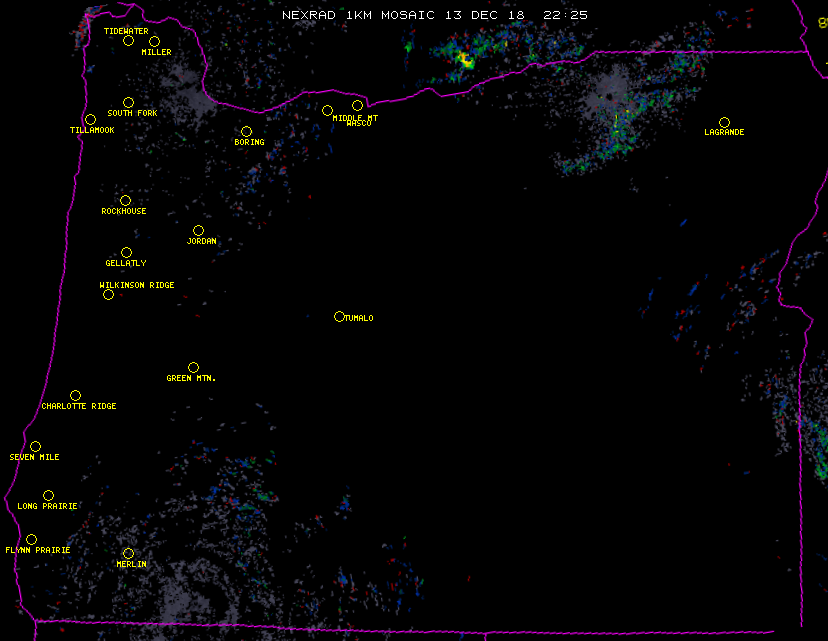
Task: Click the Rockhouse station circle
Action: [125, 200]
